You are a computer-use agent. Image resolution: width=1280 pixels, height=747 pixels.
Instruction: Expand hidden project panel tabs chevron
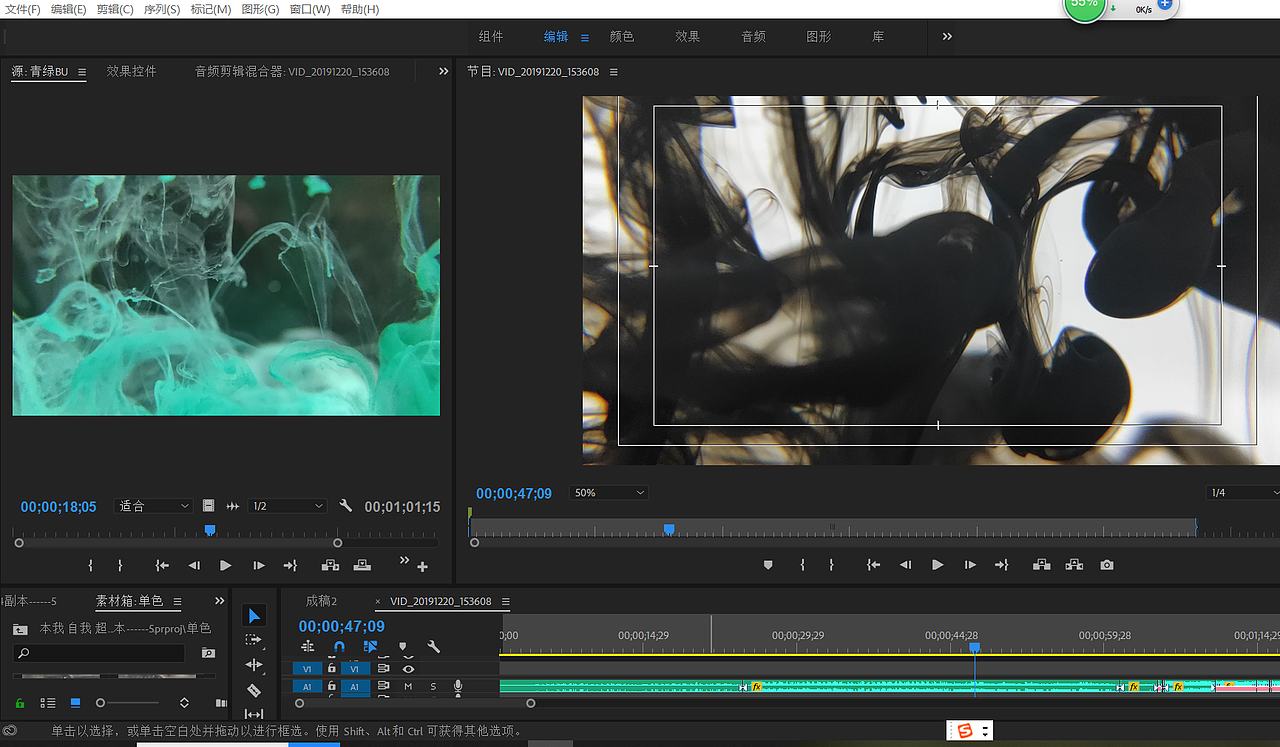pos(220,601)
